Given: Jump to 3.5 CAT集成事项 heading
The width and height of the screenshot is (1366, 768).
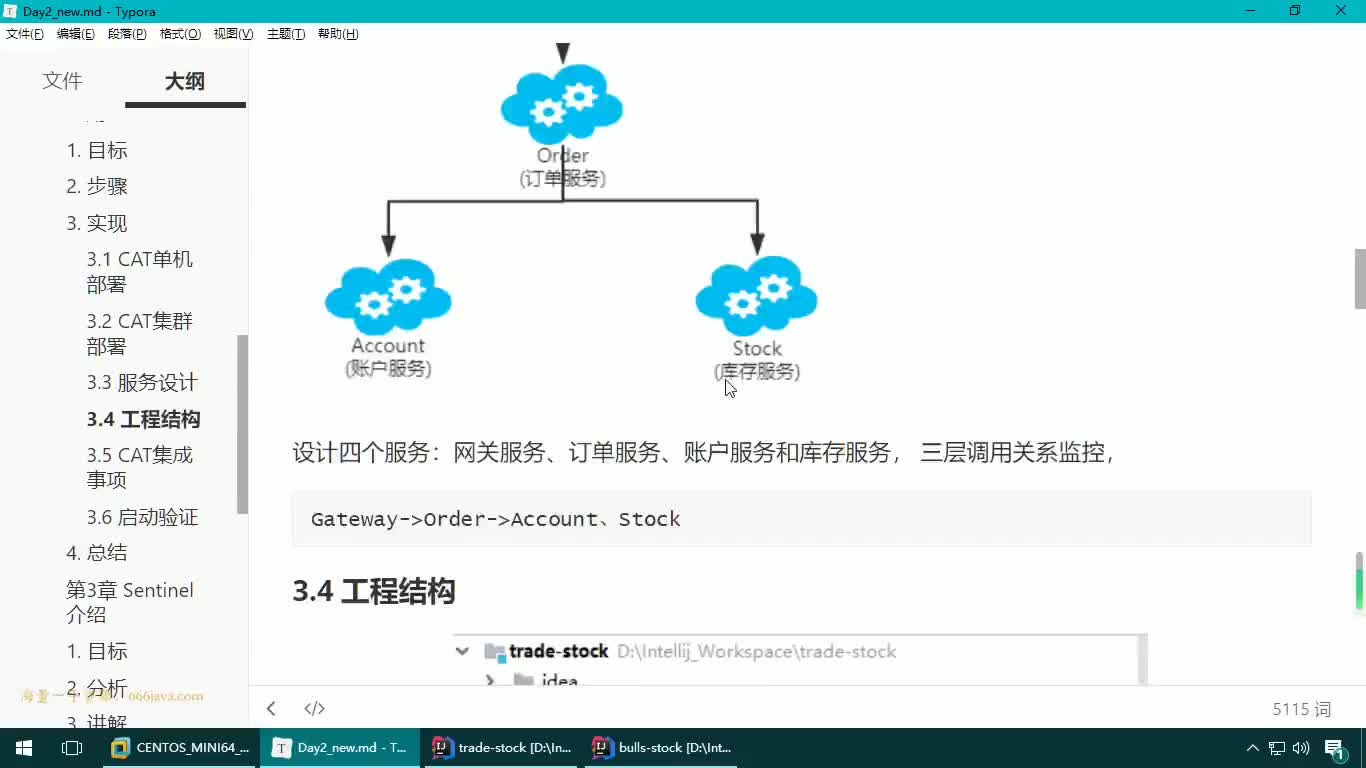Looking at the screenshot, I should pyautogui.click(x=140, y=468).
